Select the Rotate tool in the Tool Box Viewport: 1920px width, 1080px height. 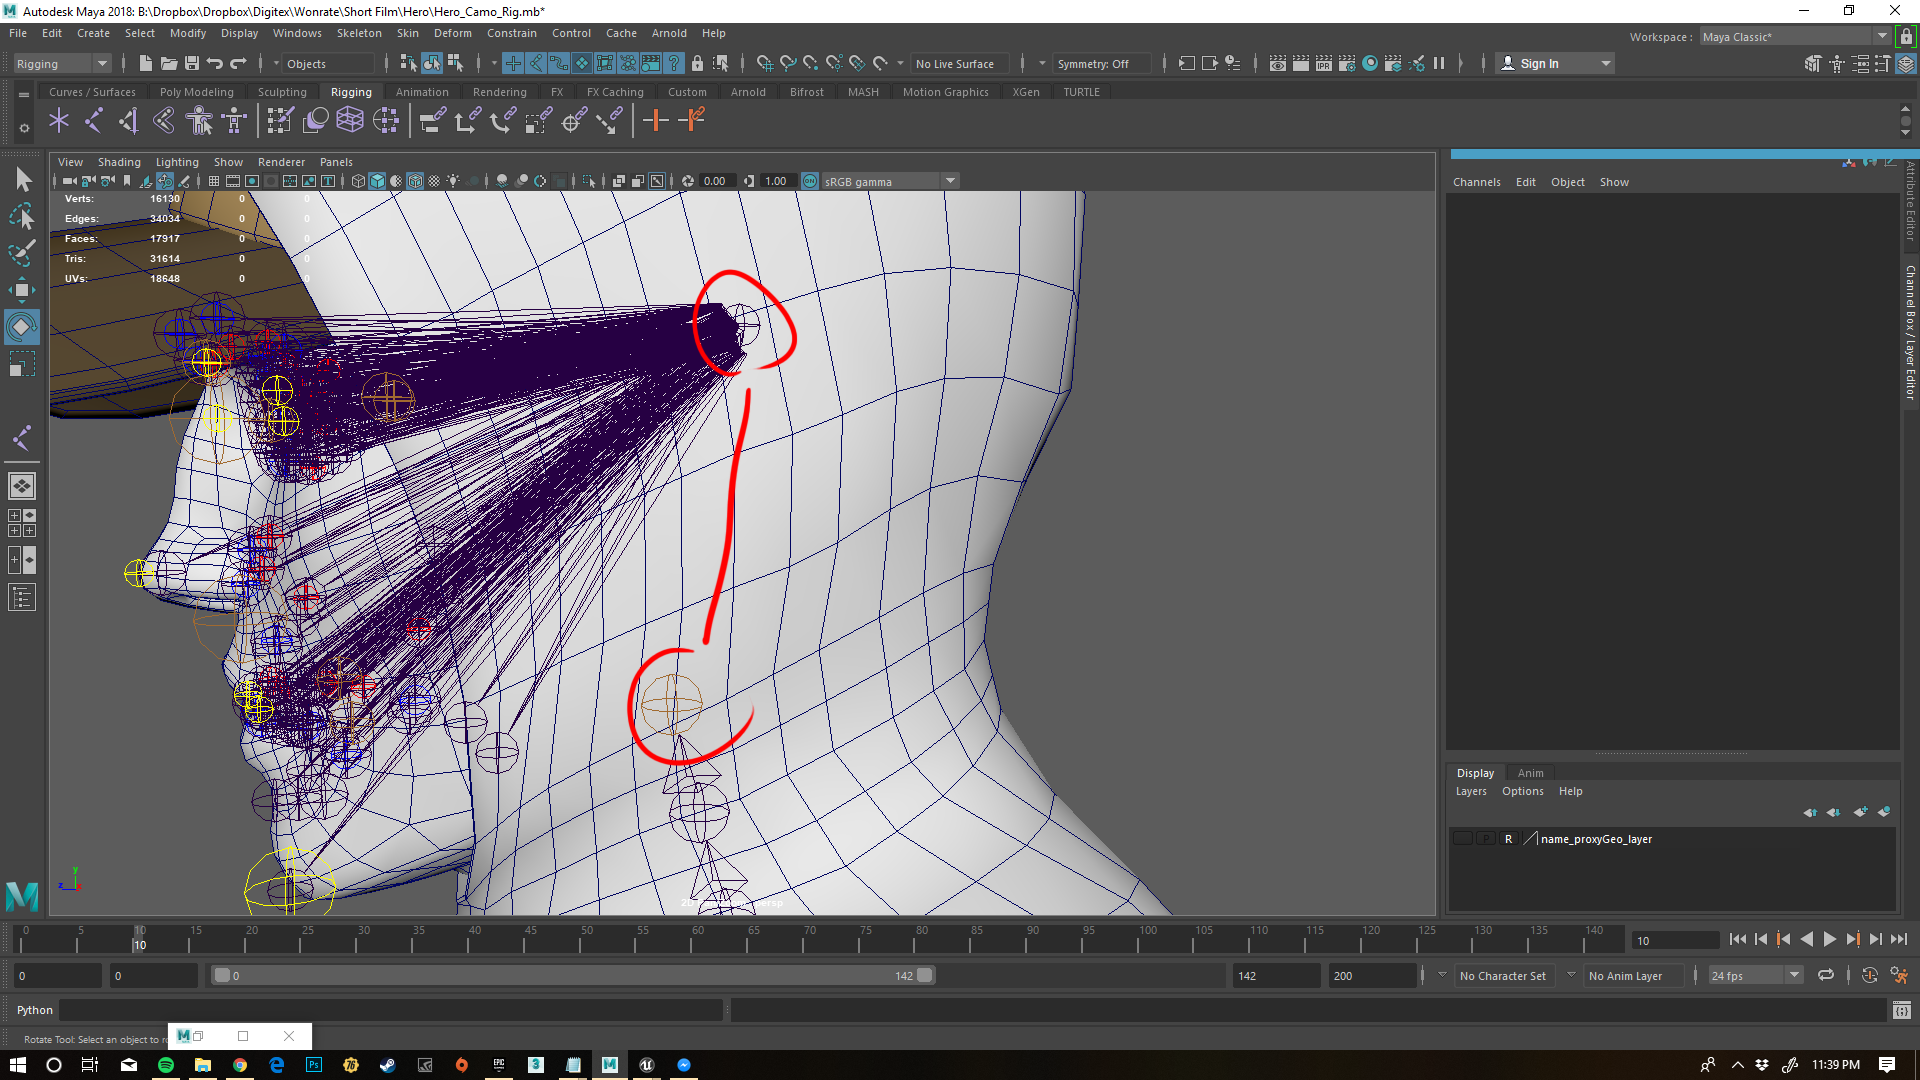[x=22, y=326]
